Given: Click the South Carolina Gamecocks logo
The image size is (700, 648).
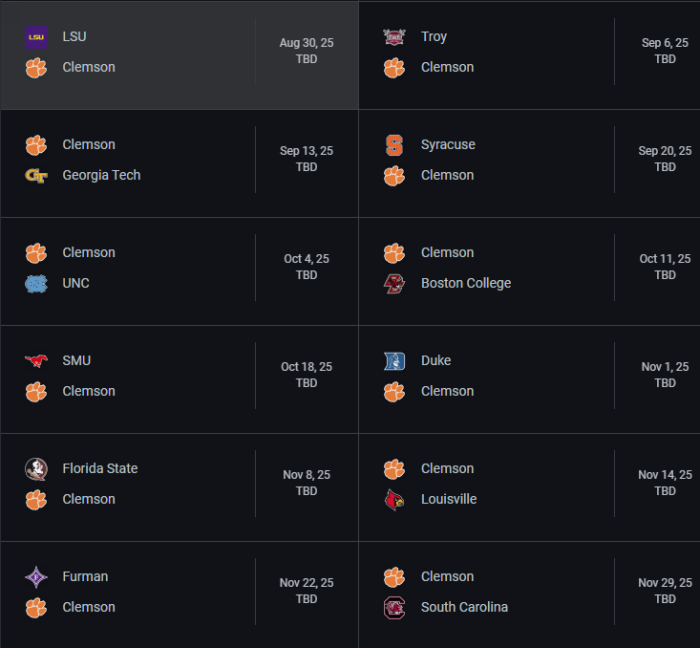Looking at the screenshot, I should point(394,608).
